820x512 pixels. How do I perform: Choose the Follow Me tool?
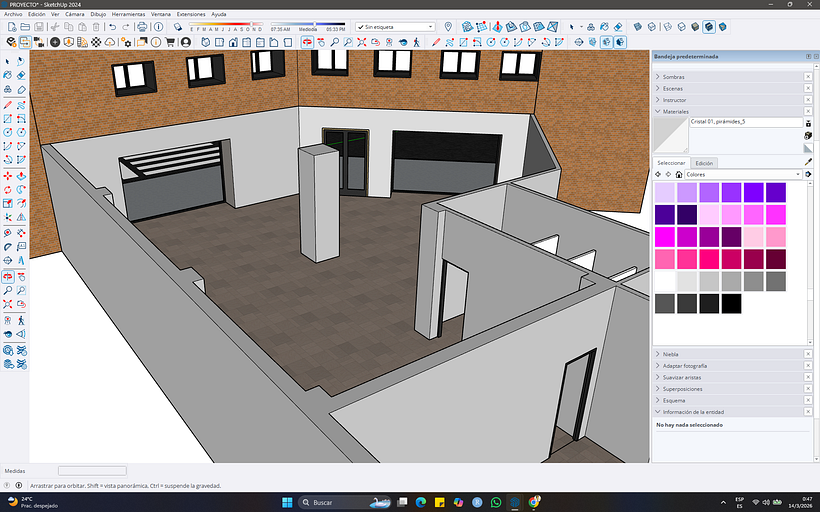click(x=21, y=189)
